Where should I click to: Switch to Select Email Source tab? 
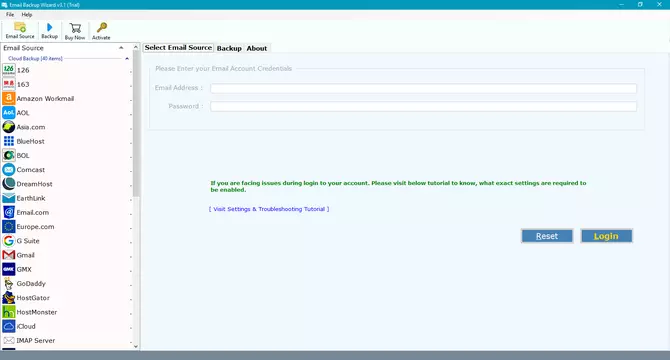click(x=178, y=47)
